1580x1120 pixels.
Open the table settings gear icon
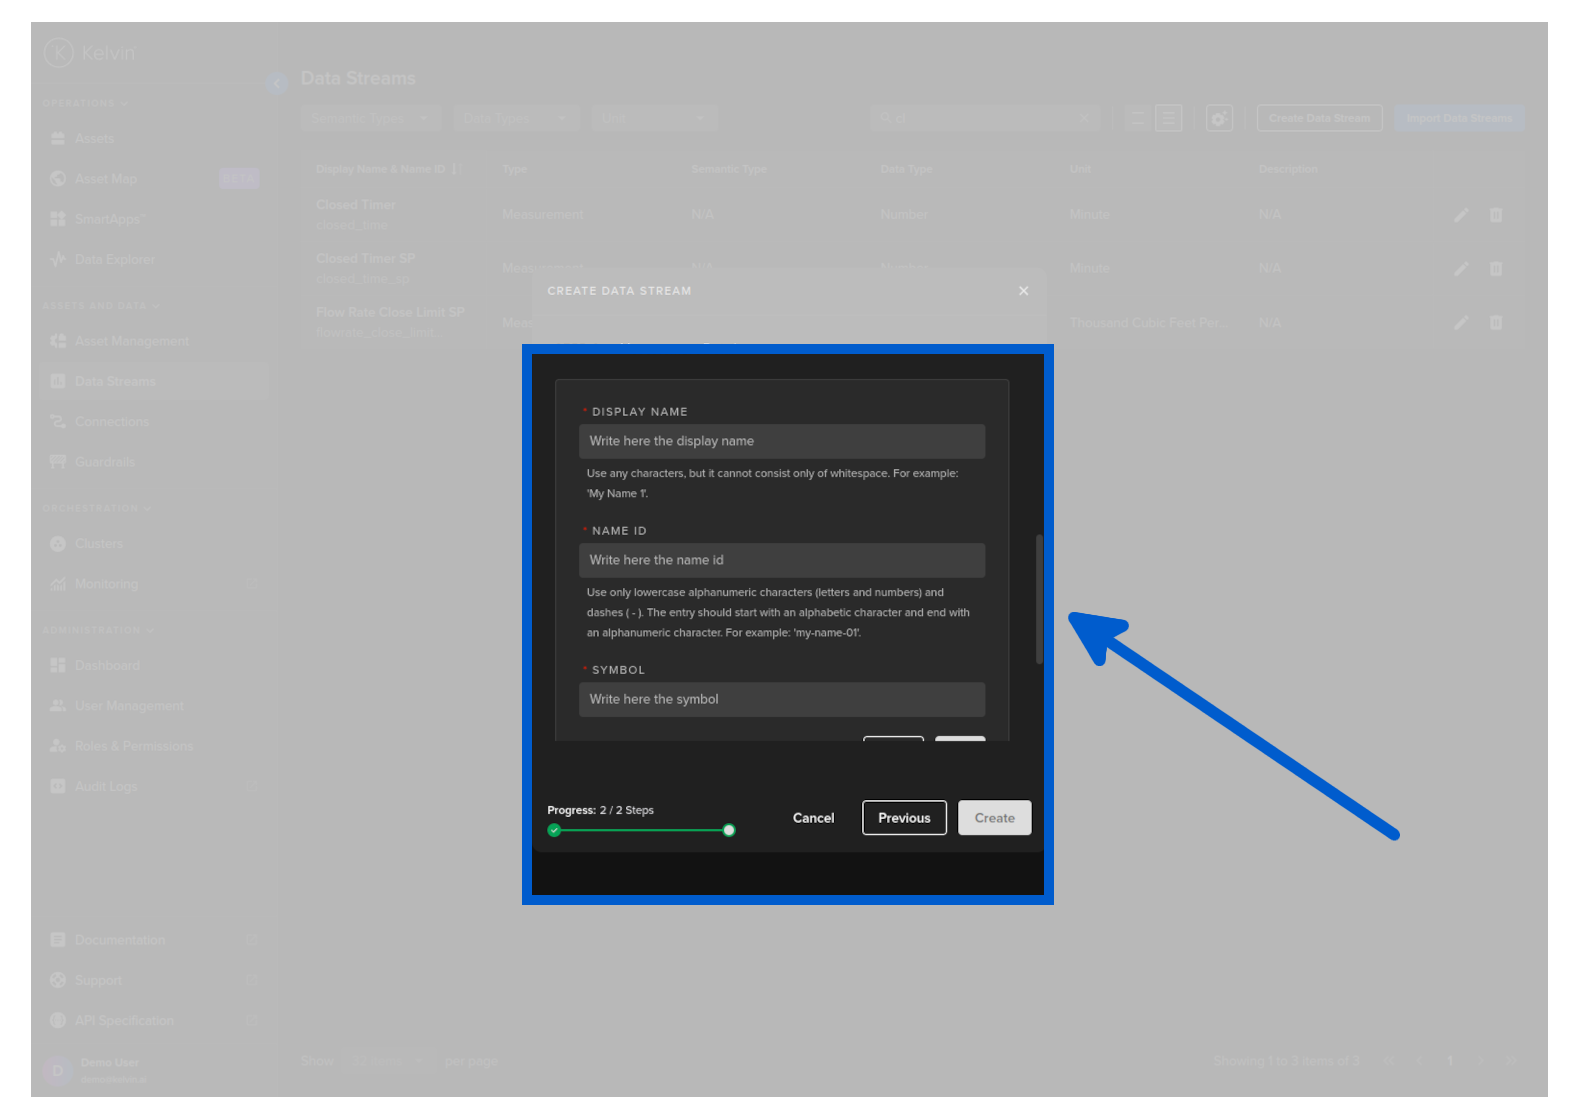click(1219, 118)
